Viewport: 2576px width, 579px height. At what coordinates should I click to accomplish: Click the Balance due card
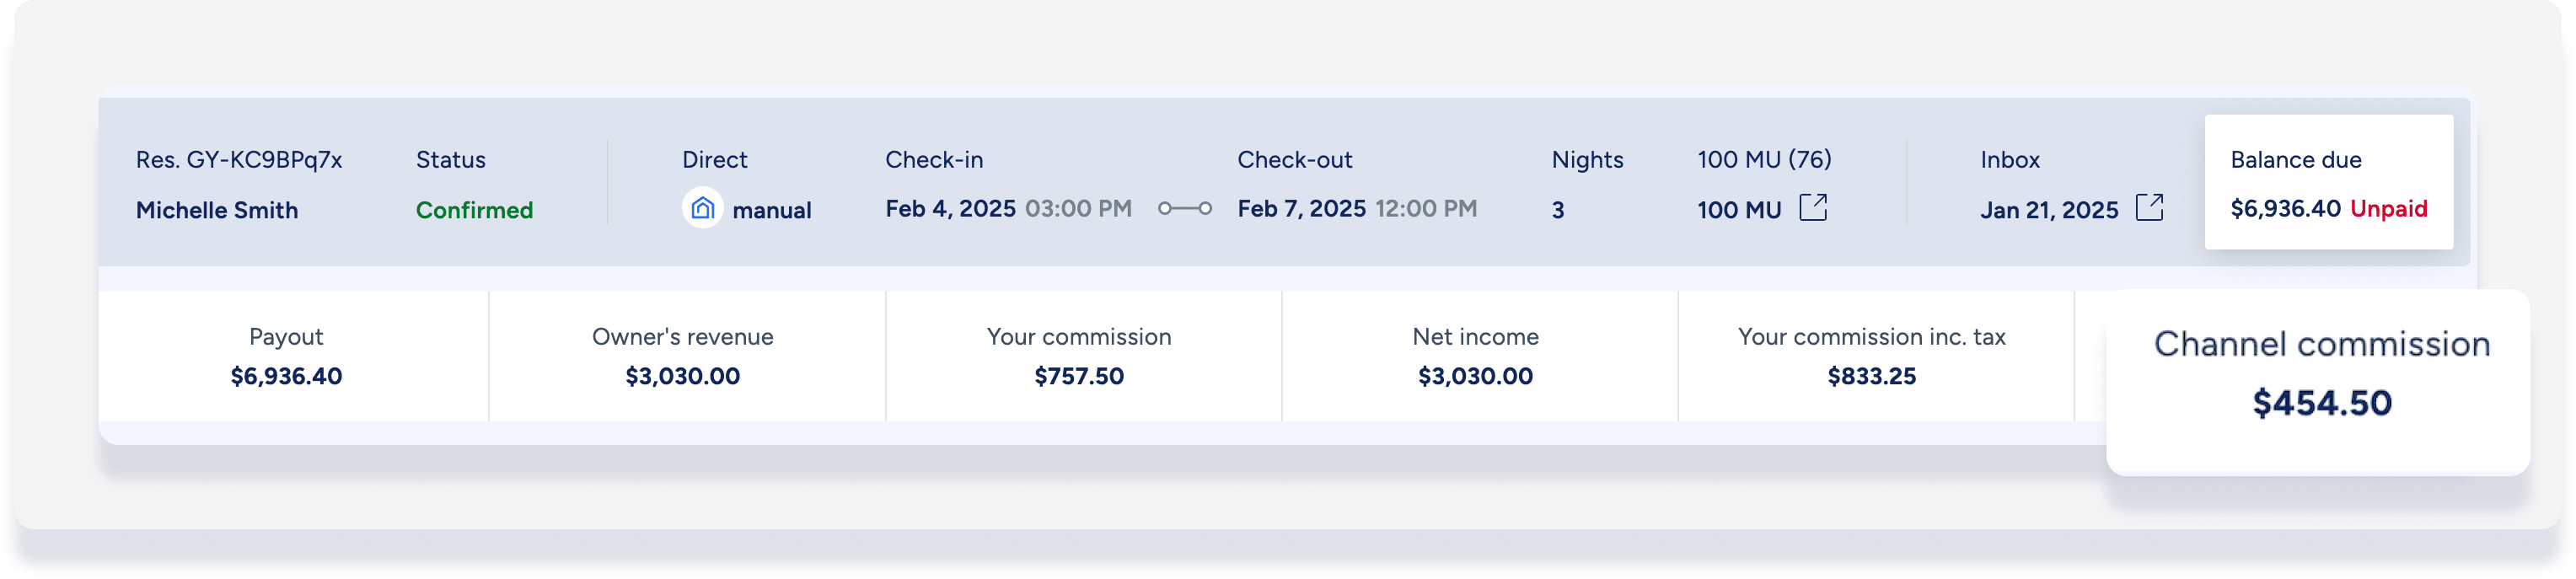[2328, 182]
